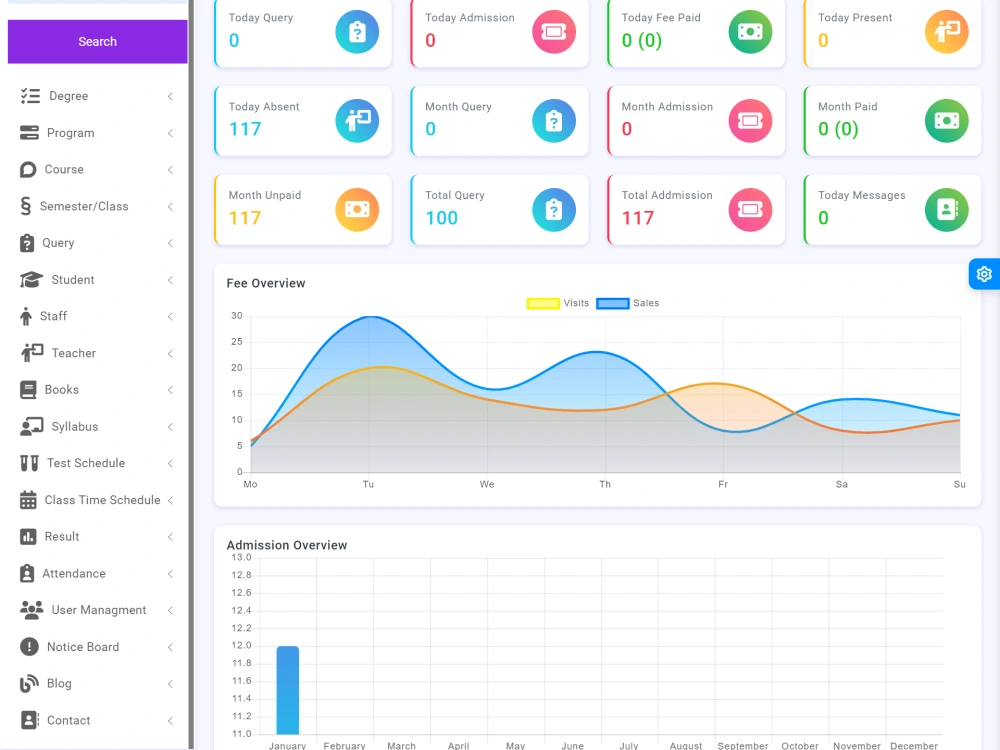Expand the Staff menu chevron
This screenshot has width=1000, height=750.
click(x=170, y=316)
